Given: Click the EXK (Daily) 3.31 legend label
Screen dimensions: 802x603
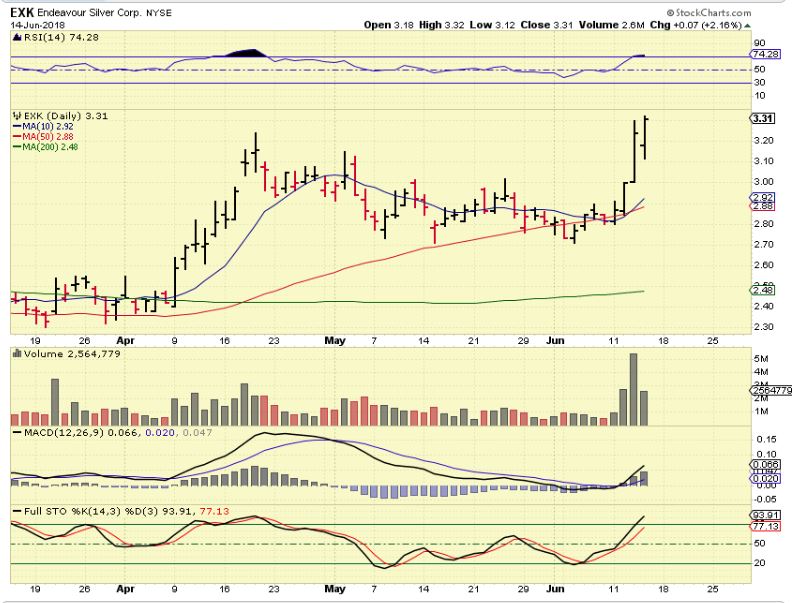Looking at the screenshot, I should pos(66,116).
